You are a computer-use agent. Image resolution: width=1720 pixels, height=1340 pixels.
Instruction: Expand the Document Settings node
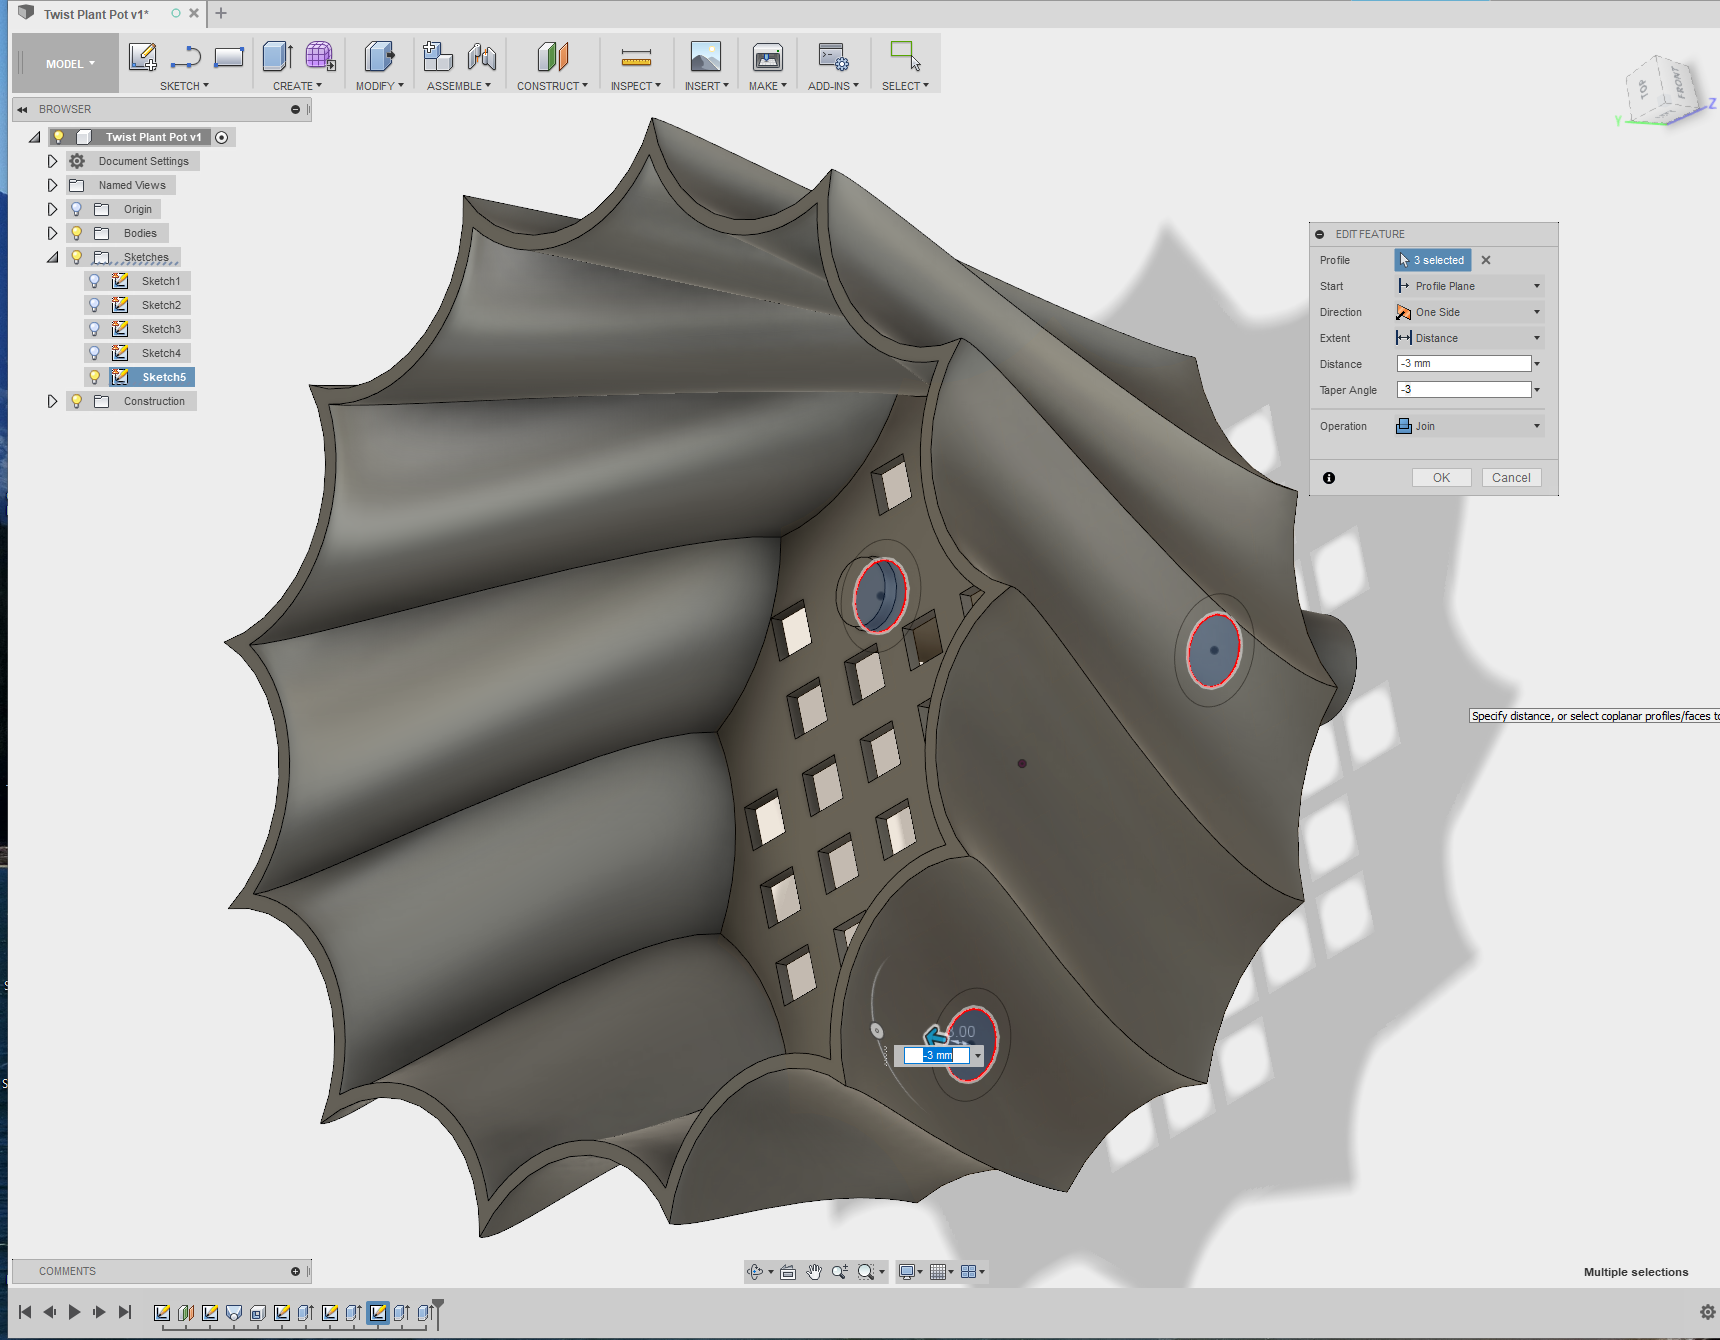[x=52, y=161]
